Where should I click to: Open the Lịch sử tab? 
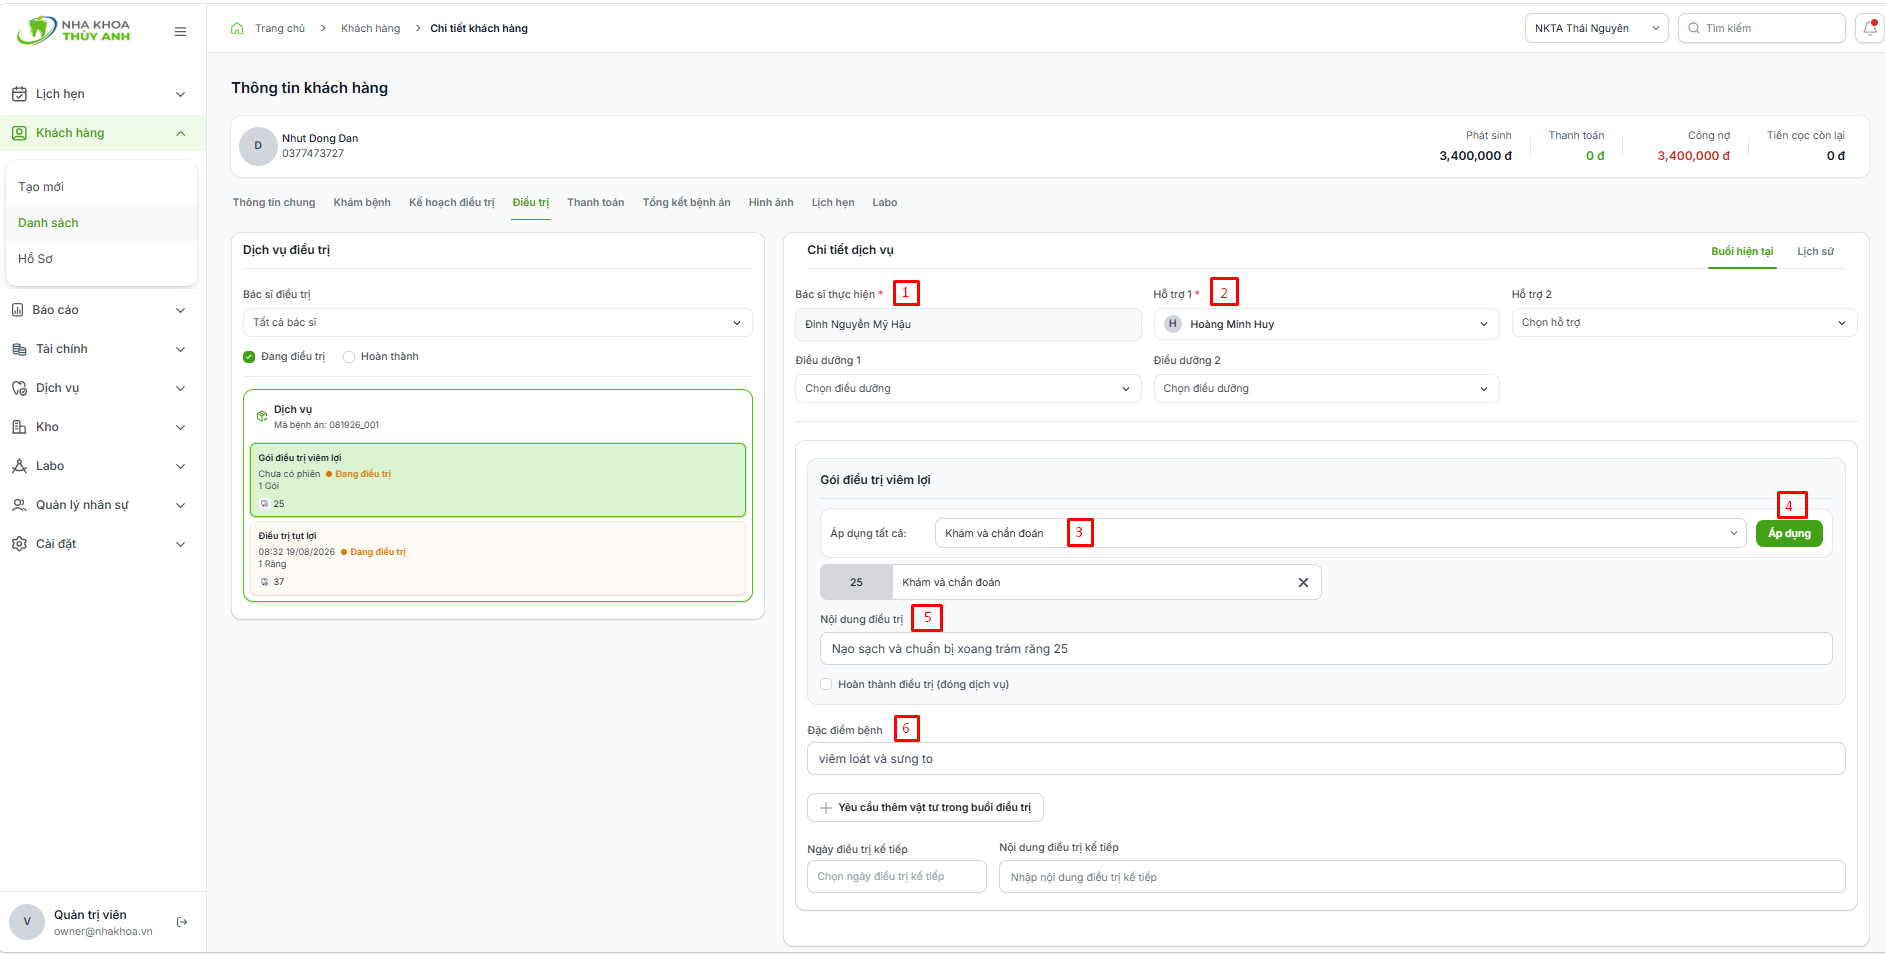point(1815,252)
